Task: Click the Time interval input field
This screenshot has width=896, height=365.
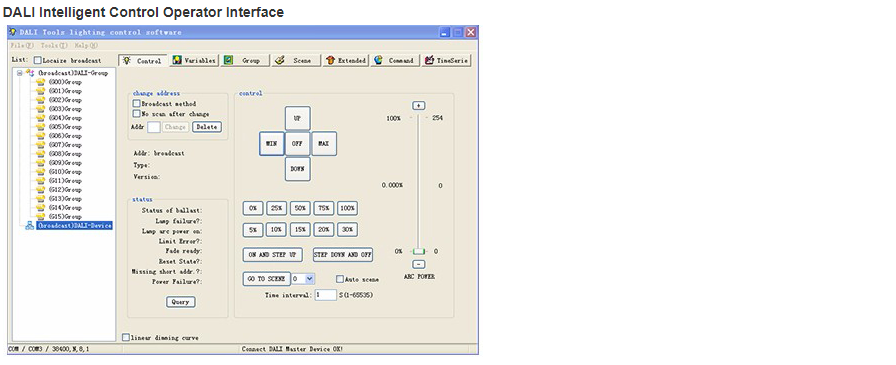Action: 325,295
